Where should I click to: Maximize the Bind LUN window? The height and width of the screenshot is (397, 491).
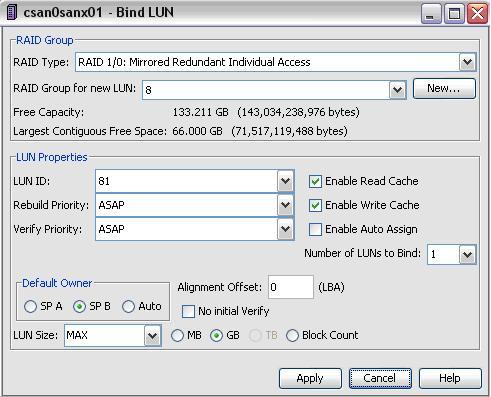pyautogui.click(x=454, y=13)
